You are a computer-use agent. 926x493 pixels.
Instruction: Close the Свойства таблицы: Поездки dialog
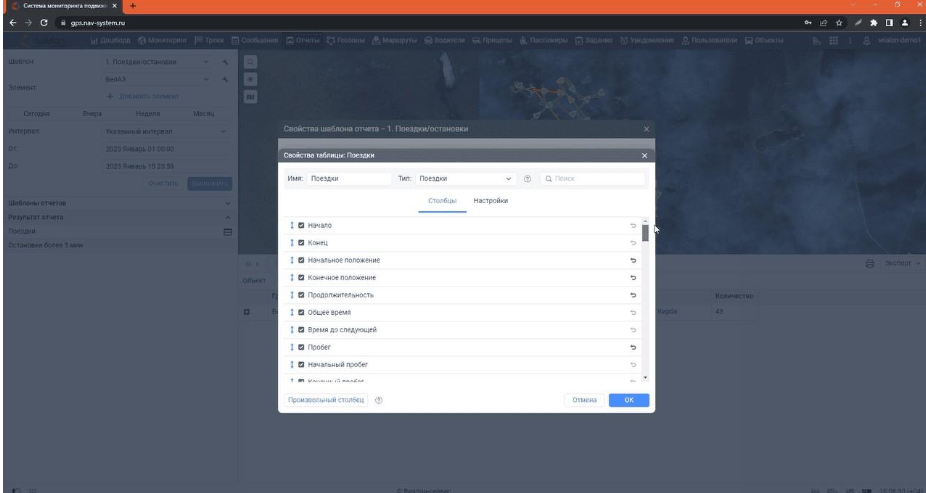click(644, 156)
